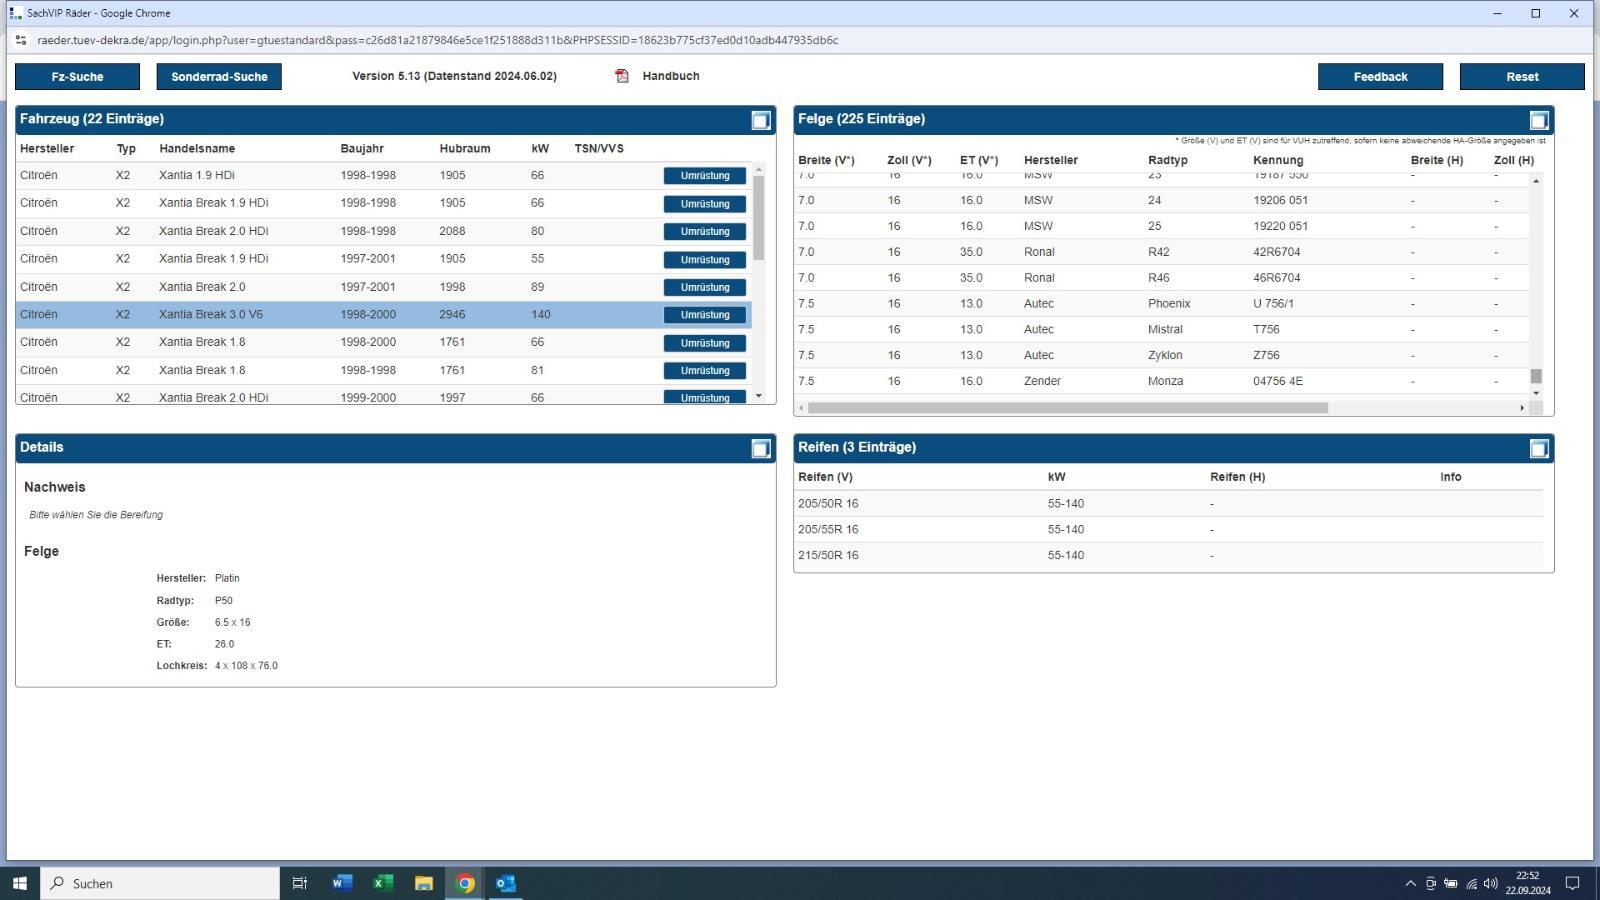
Task: Click the Baujahr column header
Action: click(362, 149)
